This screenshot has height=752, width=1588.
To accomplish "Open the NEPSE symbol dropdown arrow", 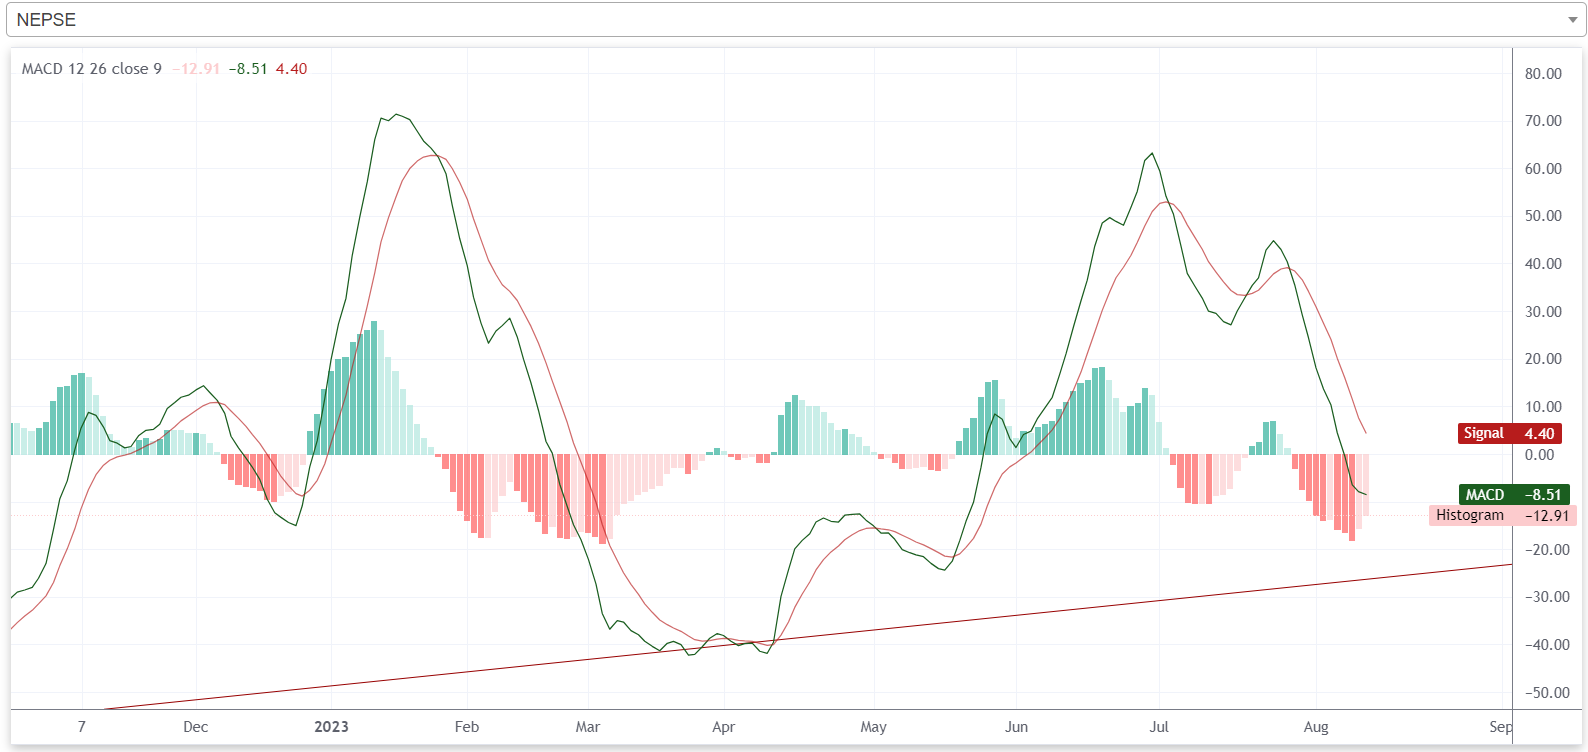I will tap(1572, 20).
